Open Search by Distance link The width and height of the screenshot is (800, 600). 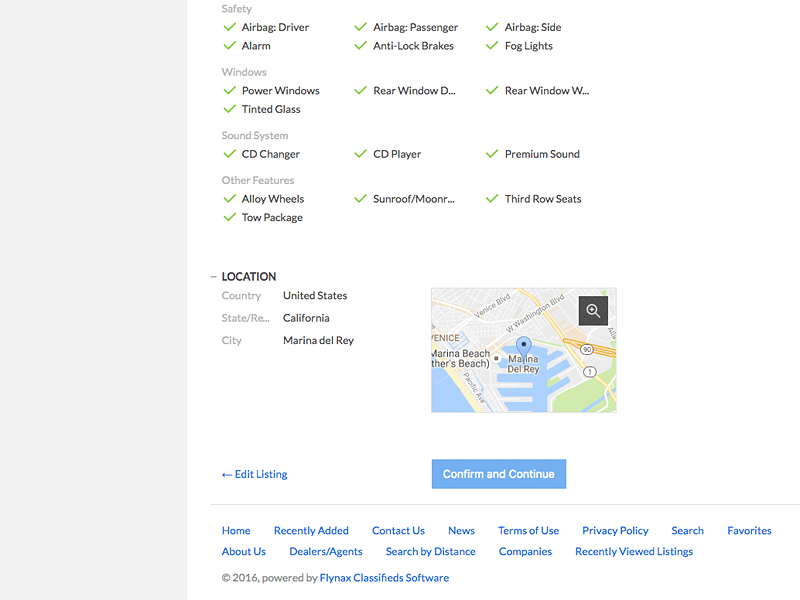pyautogui.click(x=431, y=552)
